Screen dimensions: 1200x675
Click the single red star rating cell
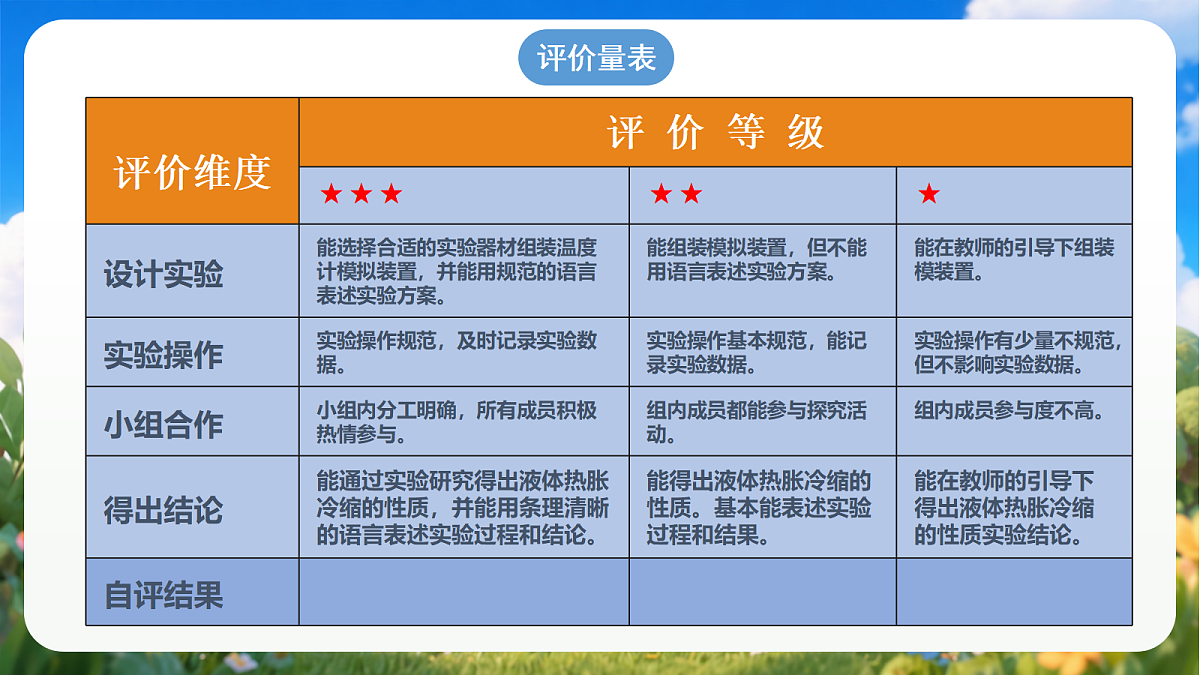[x=1014, y=195]
